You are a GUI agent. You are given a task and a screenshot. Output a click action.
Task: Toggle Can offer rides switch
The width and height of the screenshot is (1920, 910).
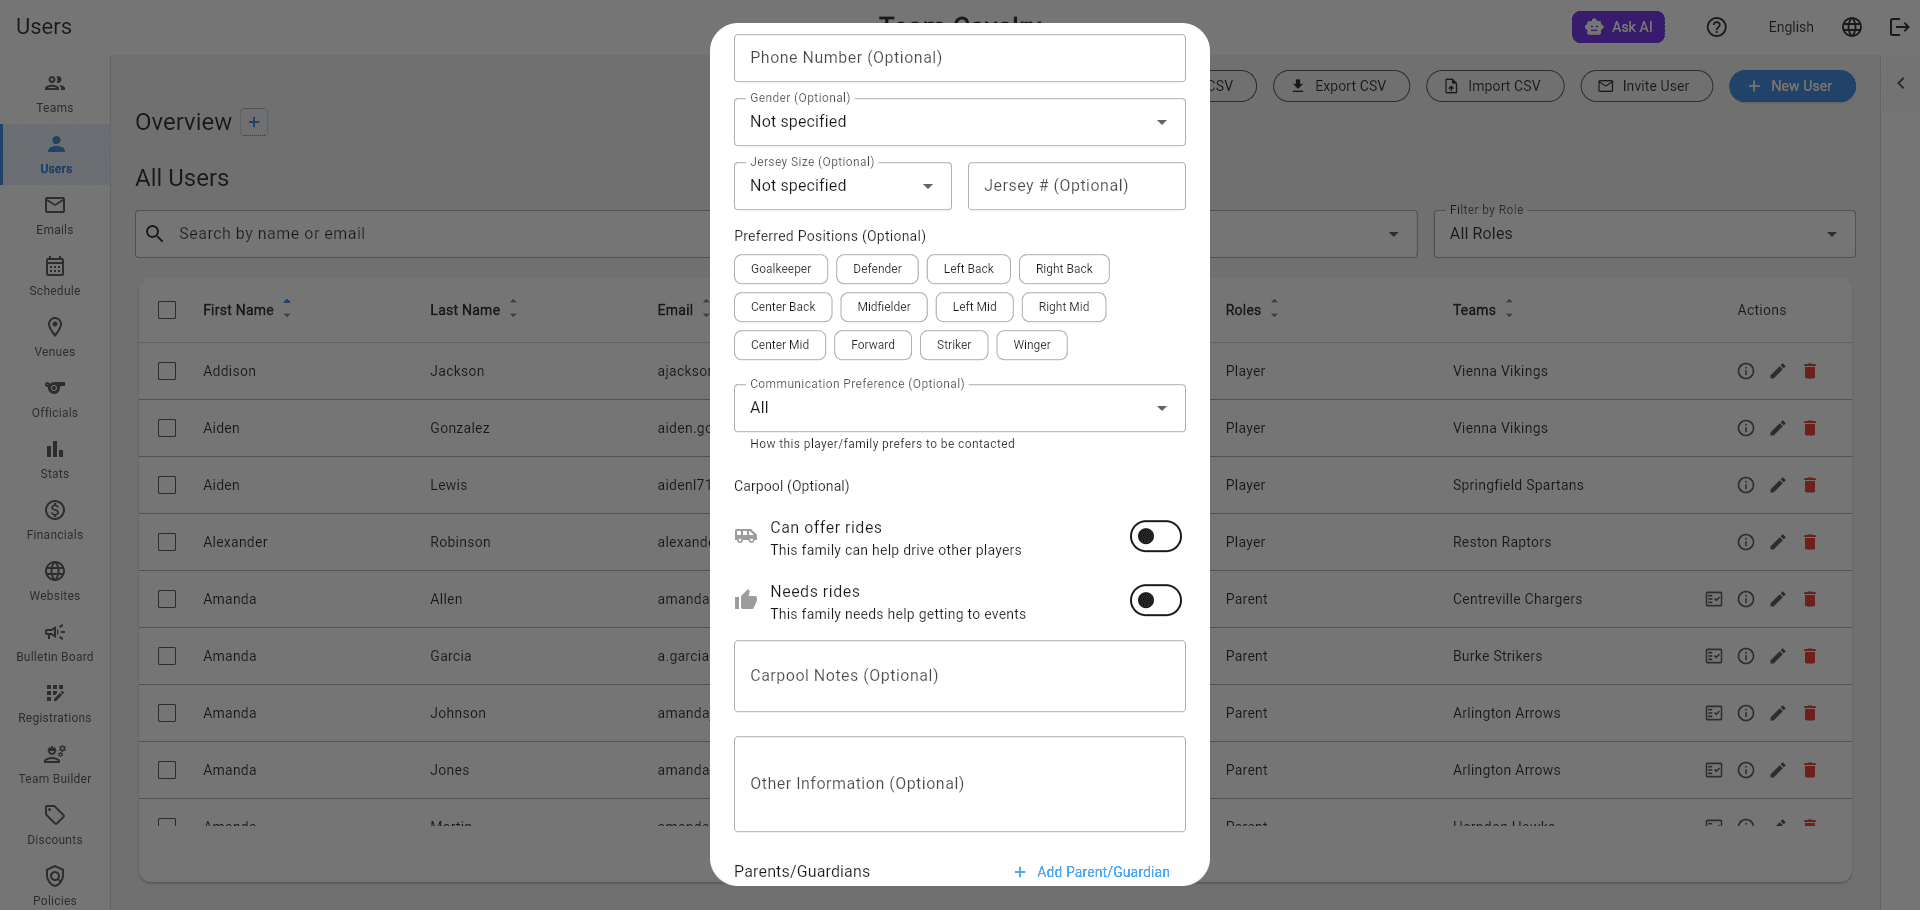1156,537
